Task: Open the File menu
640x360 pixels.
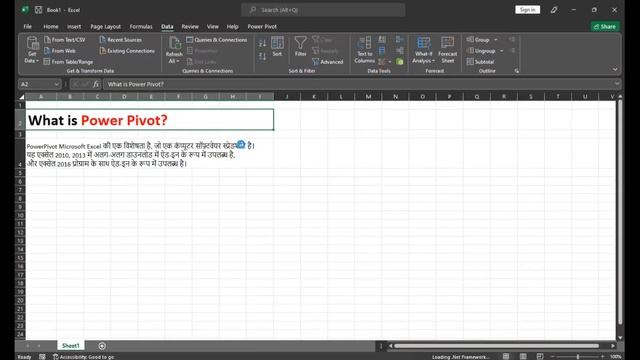Action: click(28, 27)
